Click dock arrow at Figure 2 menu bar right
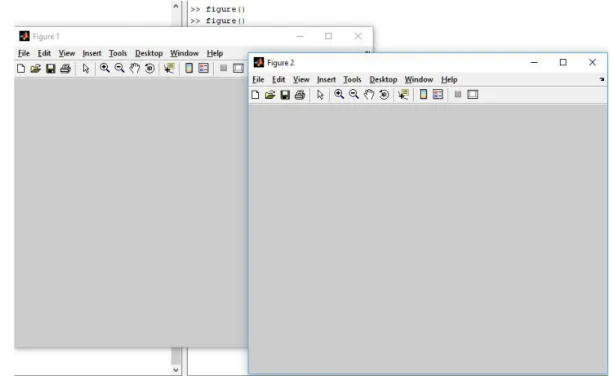This screenshot has width=610, height=382. coord(602,79)
